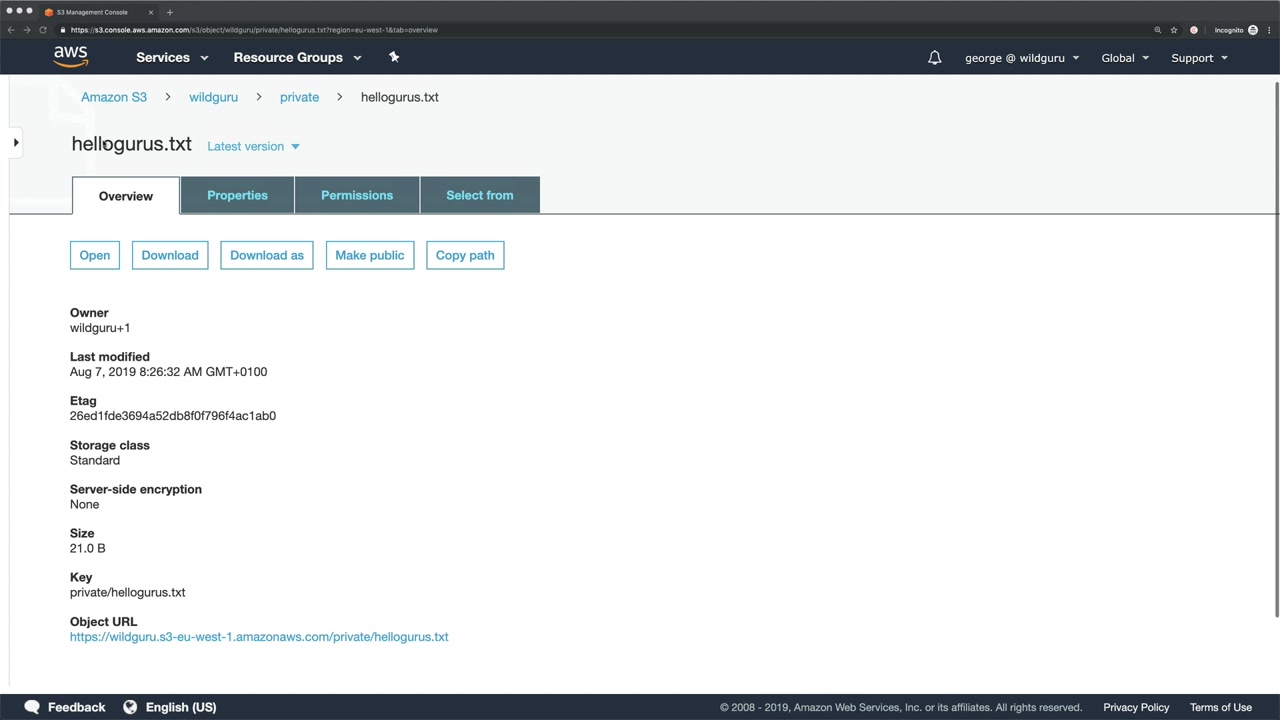This screenshot has height=720, width=1280.
Task: Select the S3 Management Console browser tab
Action: click(98, 12)
